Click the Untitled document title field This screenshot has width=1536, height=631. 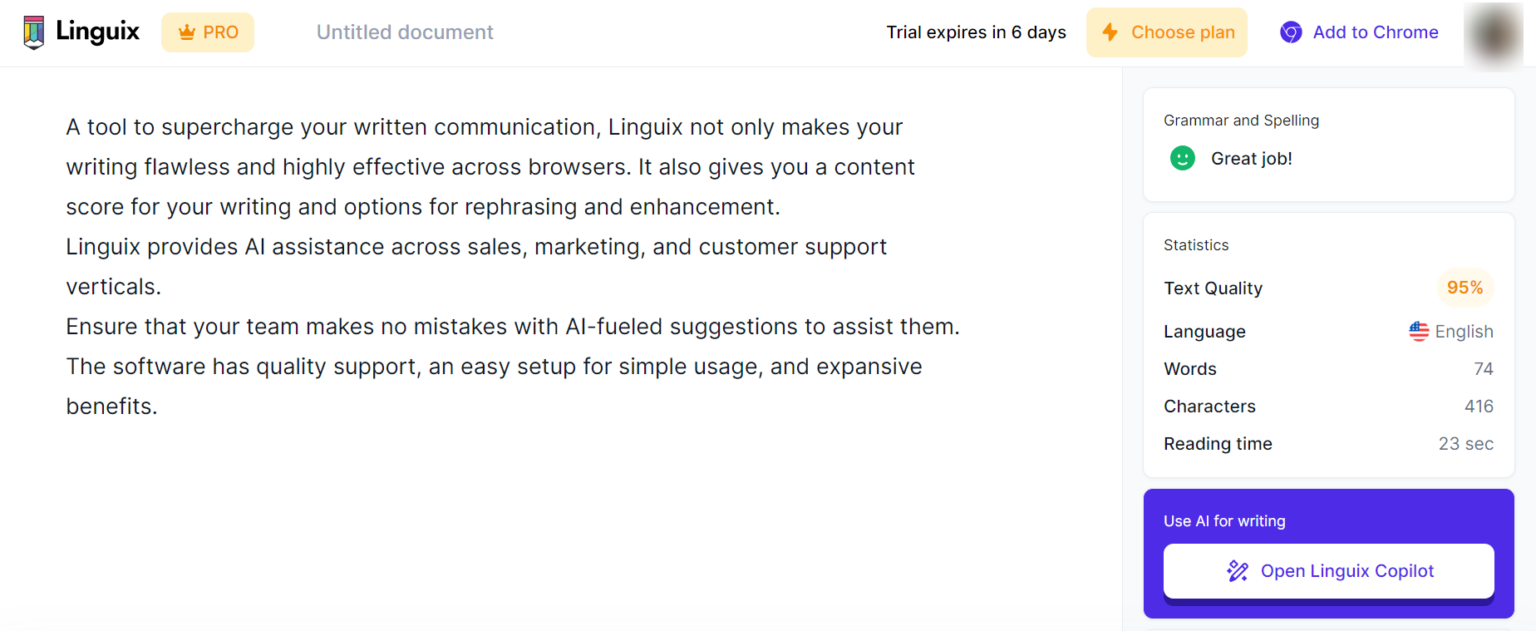click(404, 31)
